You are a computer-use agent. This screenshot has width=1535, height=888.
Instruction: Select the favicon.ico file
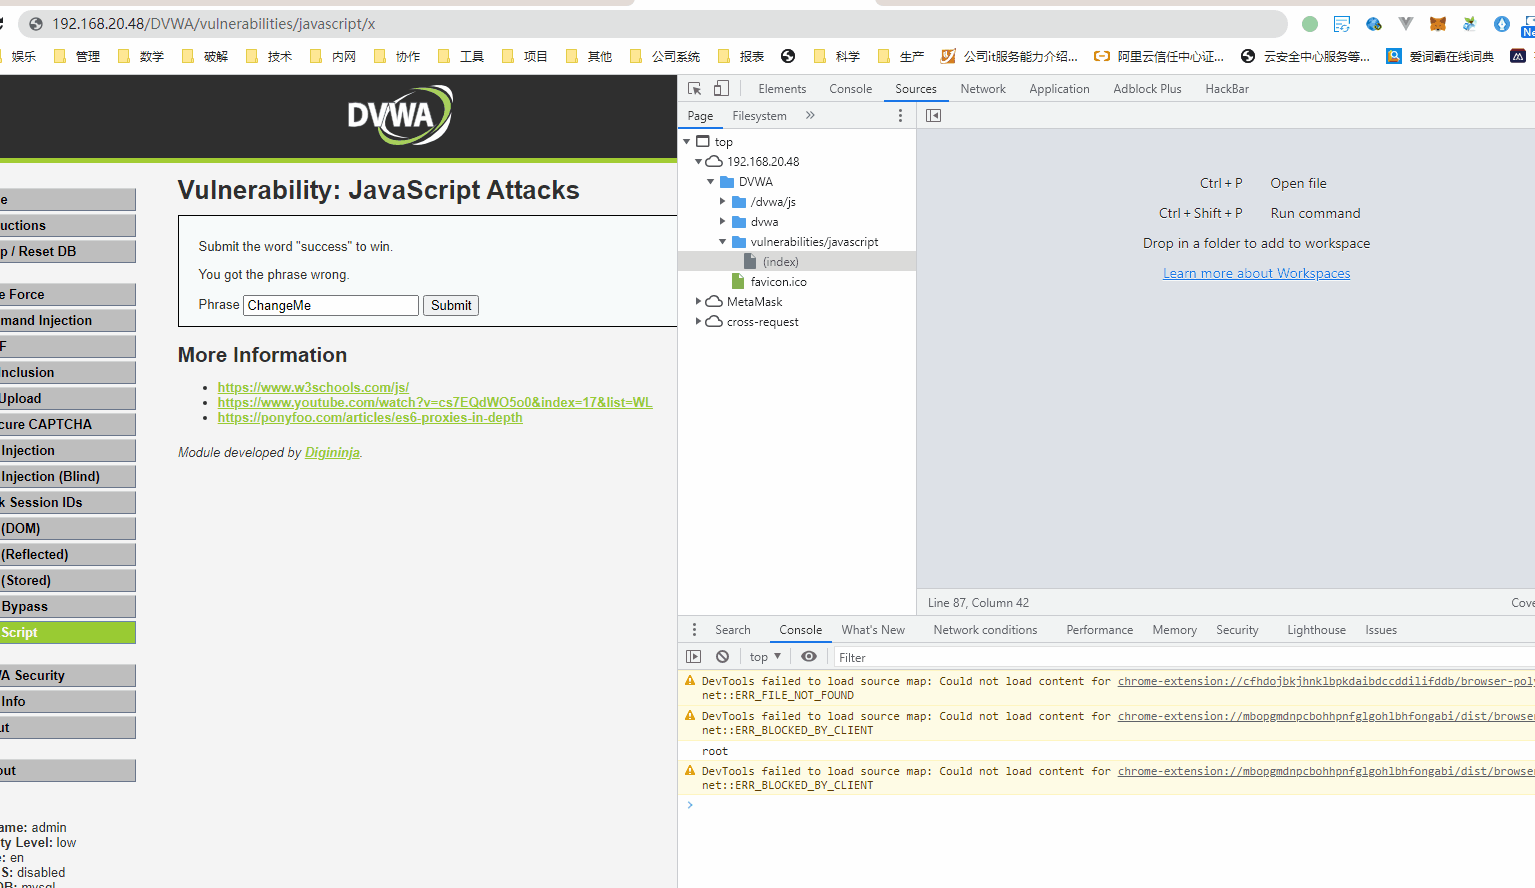[x=778, y=282]
